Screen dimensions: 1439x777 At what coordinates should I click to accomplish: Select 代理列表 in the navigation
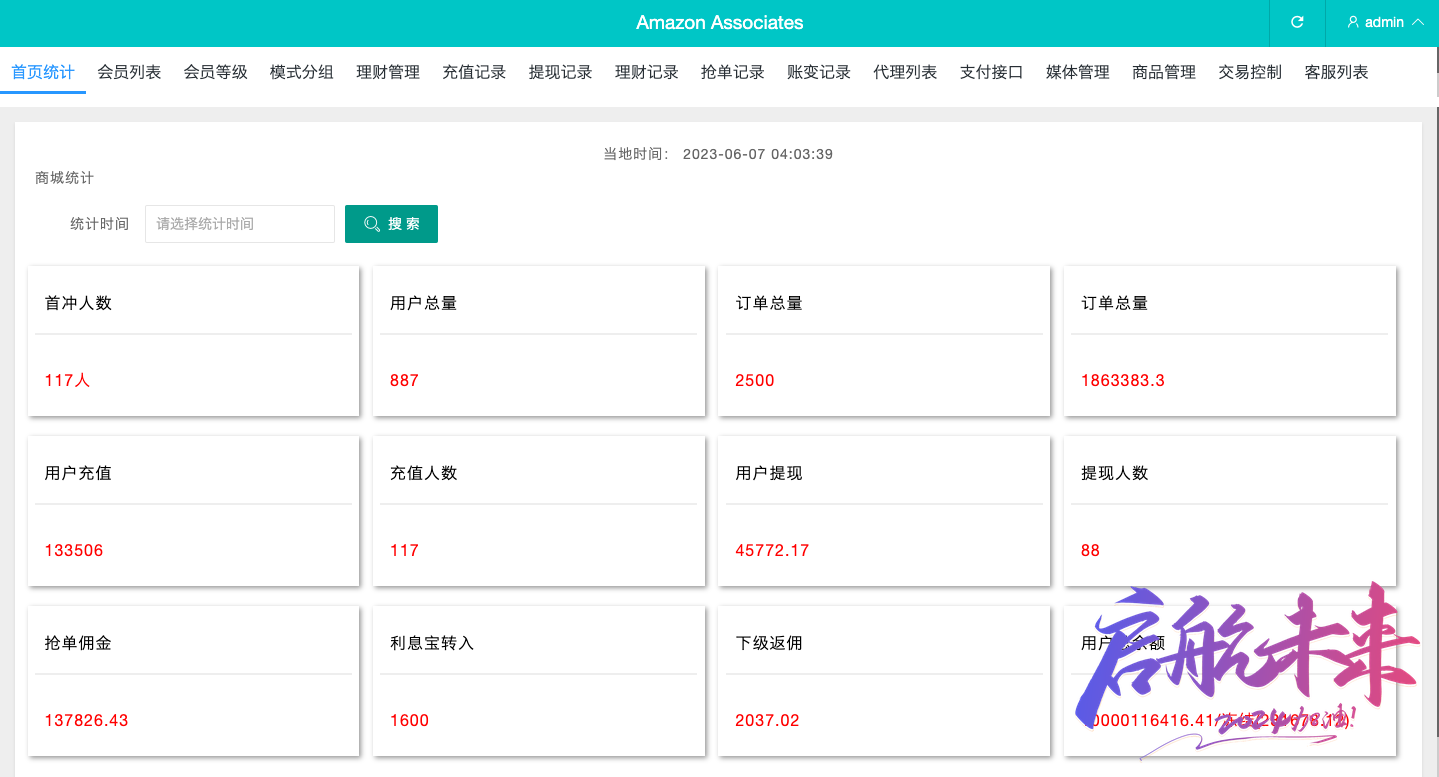tap(905, 72)
